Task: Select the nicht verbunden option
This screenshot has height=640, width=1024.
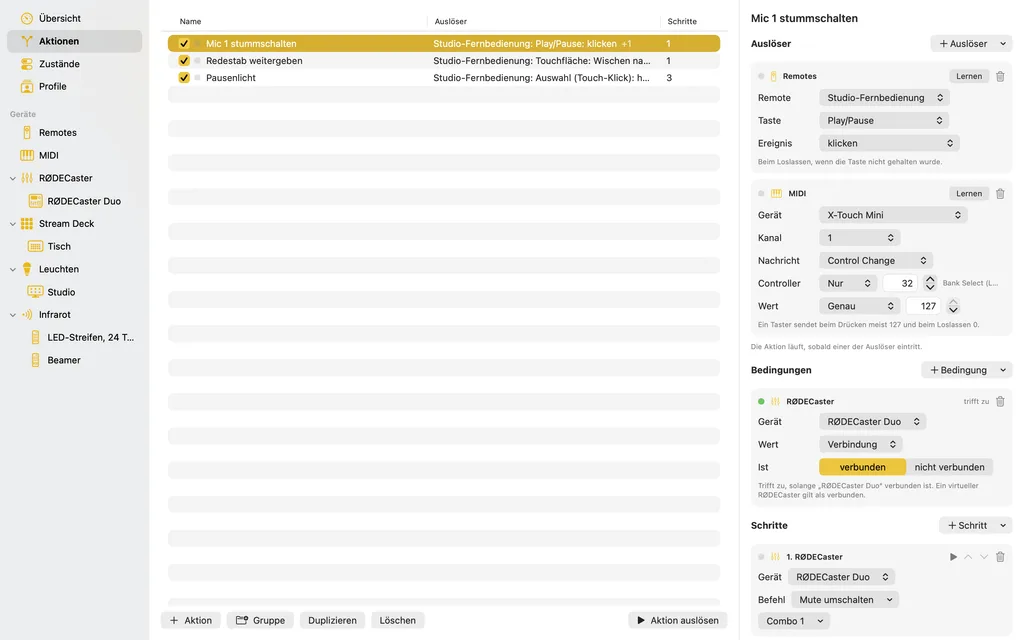Action: (x=950, y=468)
